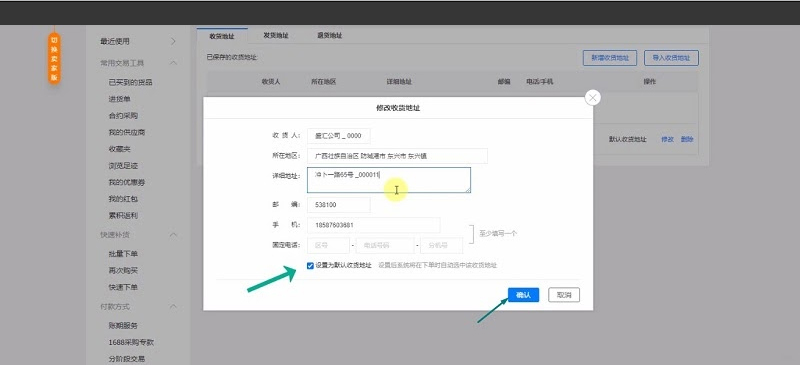Click the 导入收货地址 button
Image resolution: width=800 pixels, height=365 pixels.
click(x=671, y=58)
